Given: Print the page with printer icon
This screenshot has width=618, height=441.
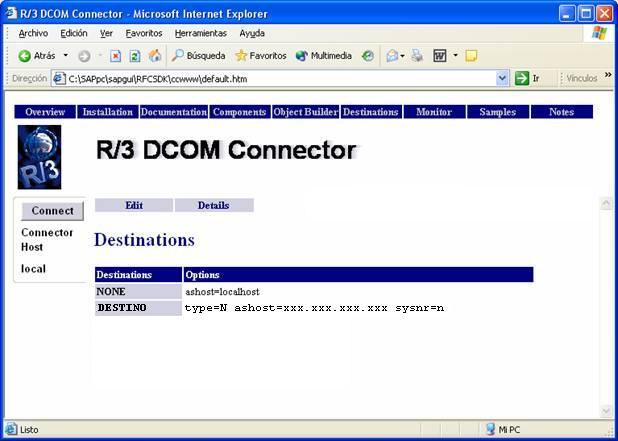Looking at the screenshot, I should click(x=417, y=56).
